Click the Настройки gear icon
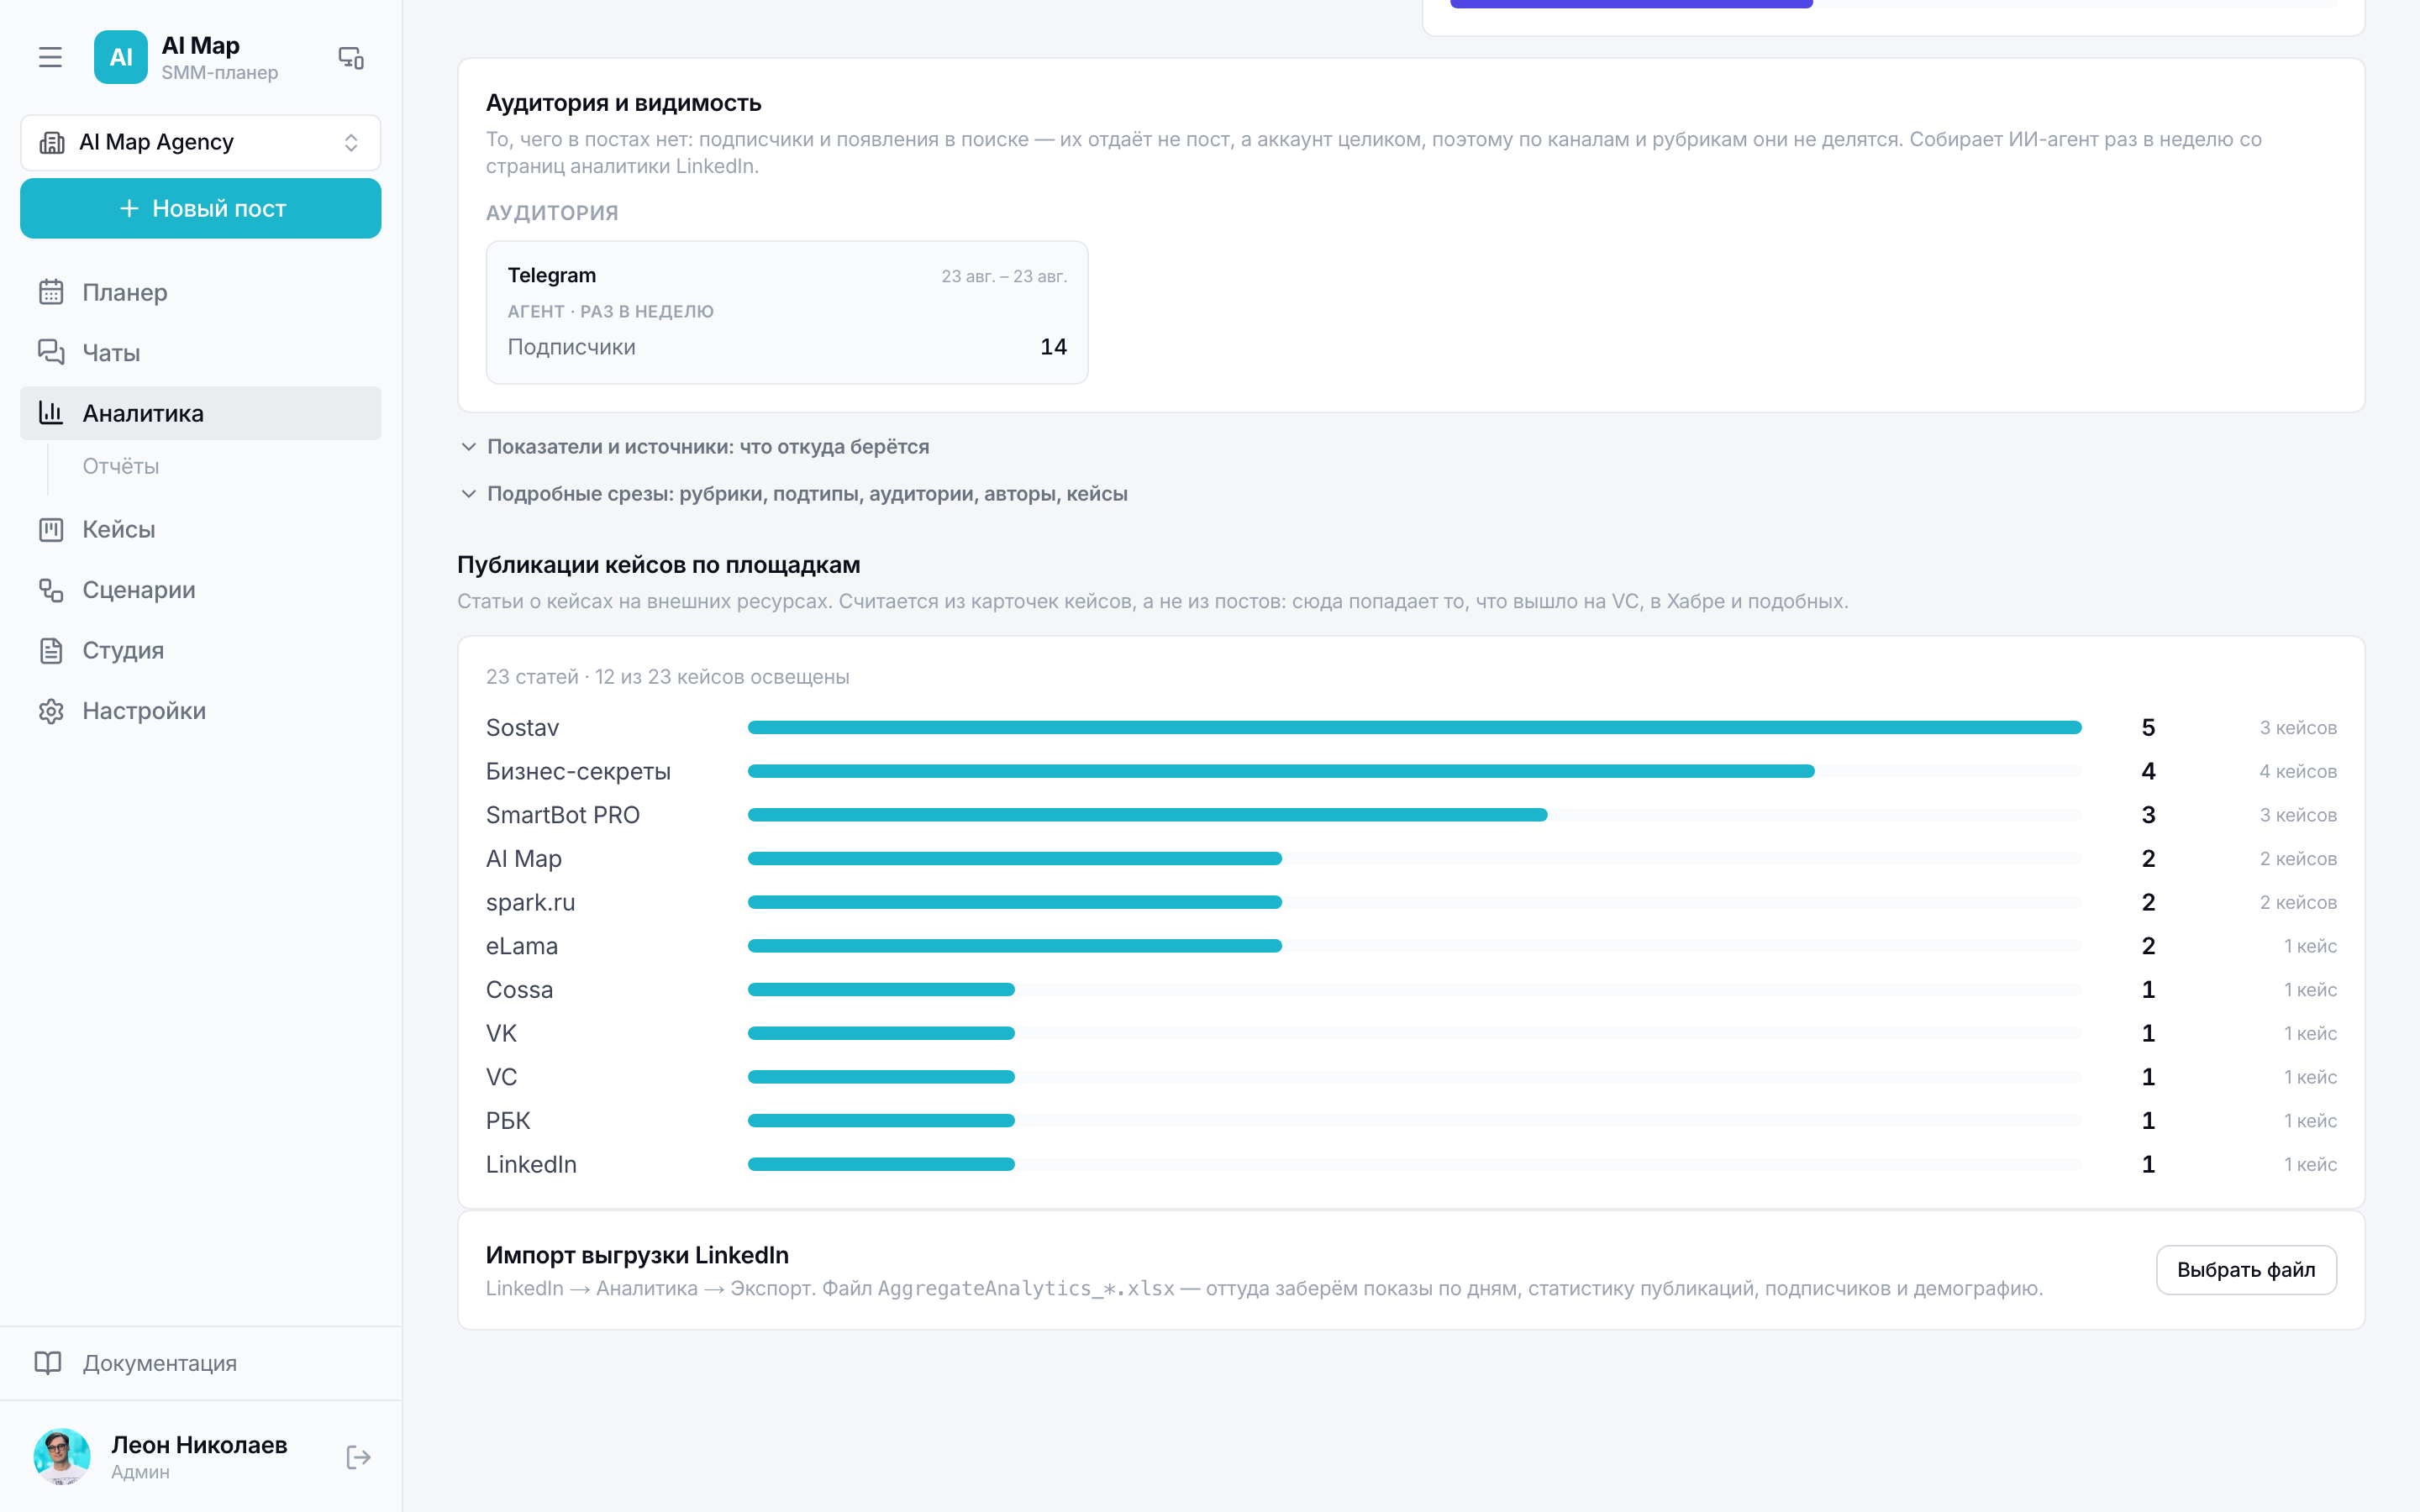 (51, 711)
